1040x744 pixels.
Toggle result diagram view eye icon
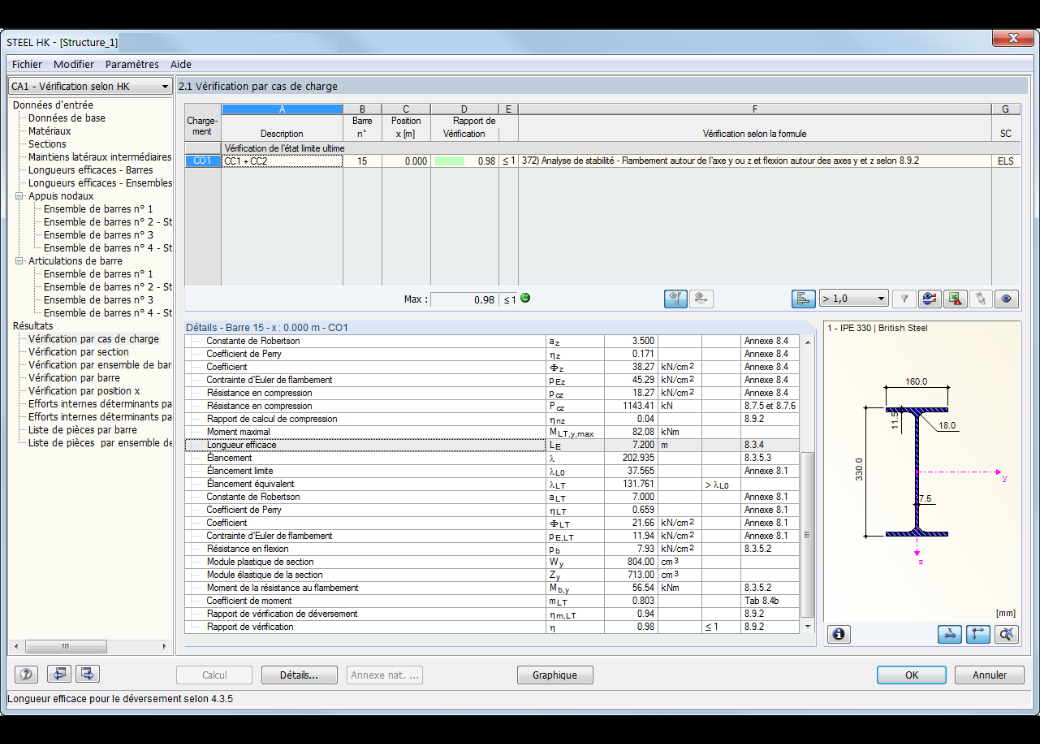1006,299
